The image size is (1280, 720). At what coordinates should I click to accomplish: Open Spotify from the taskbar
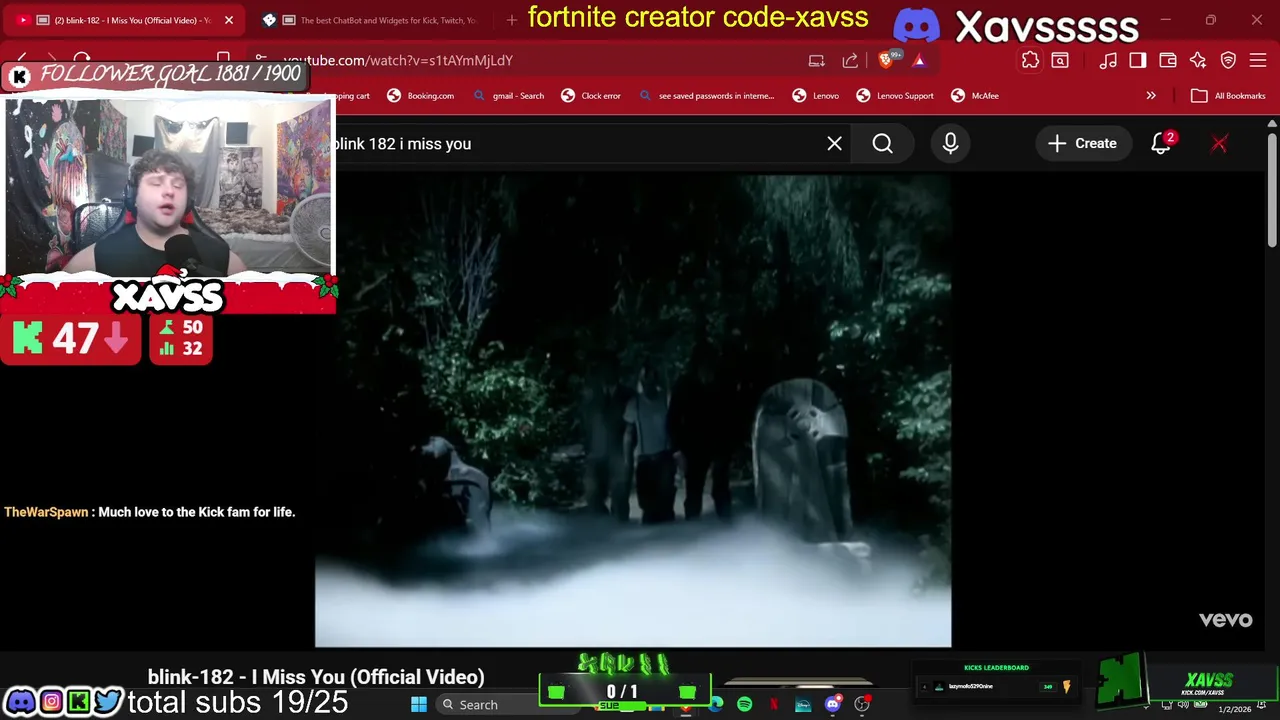[745, 705]
